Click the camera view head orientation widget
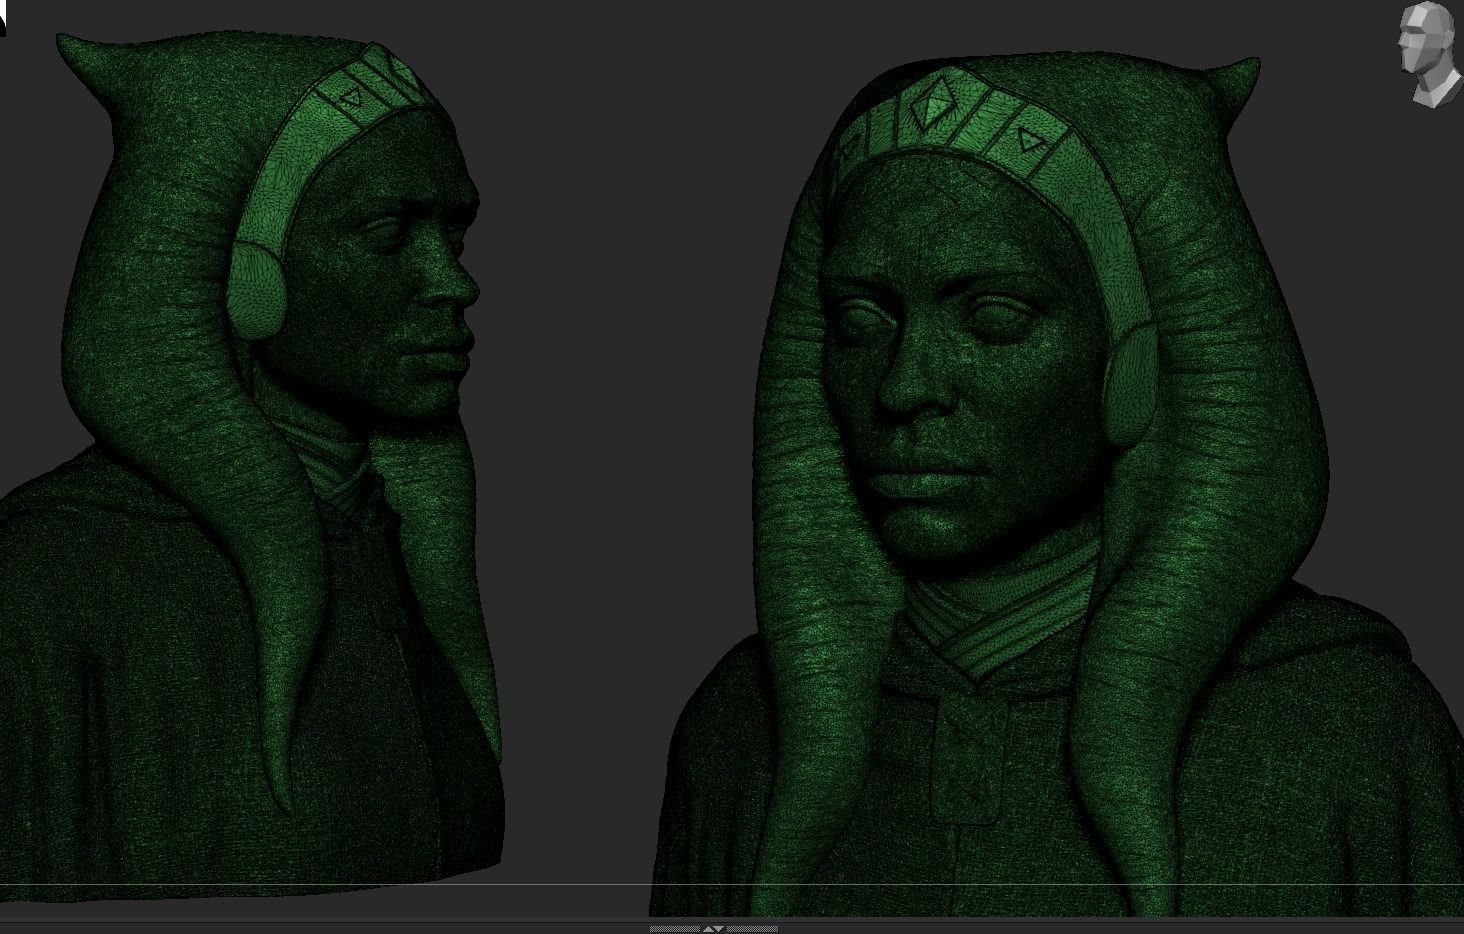The height and width of the screenshot is (934, 1464). 1427,53
